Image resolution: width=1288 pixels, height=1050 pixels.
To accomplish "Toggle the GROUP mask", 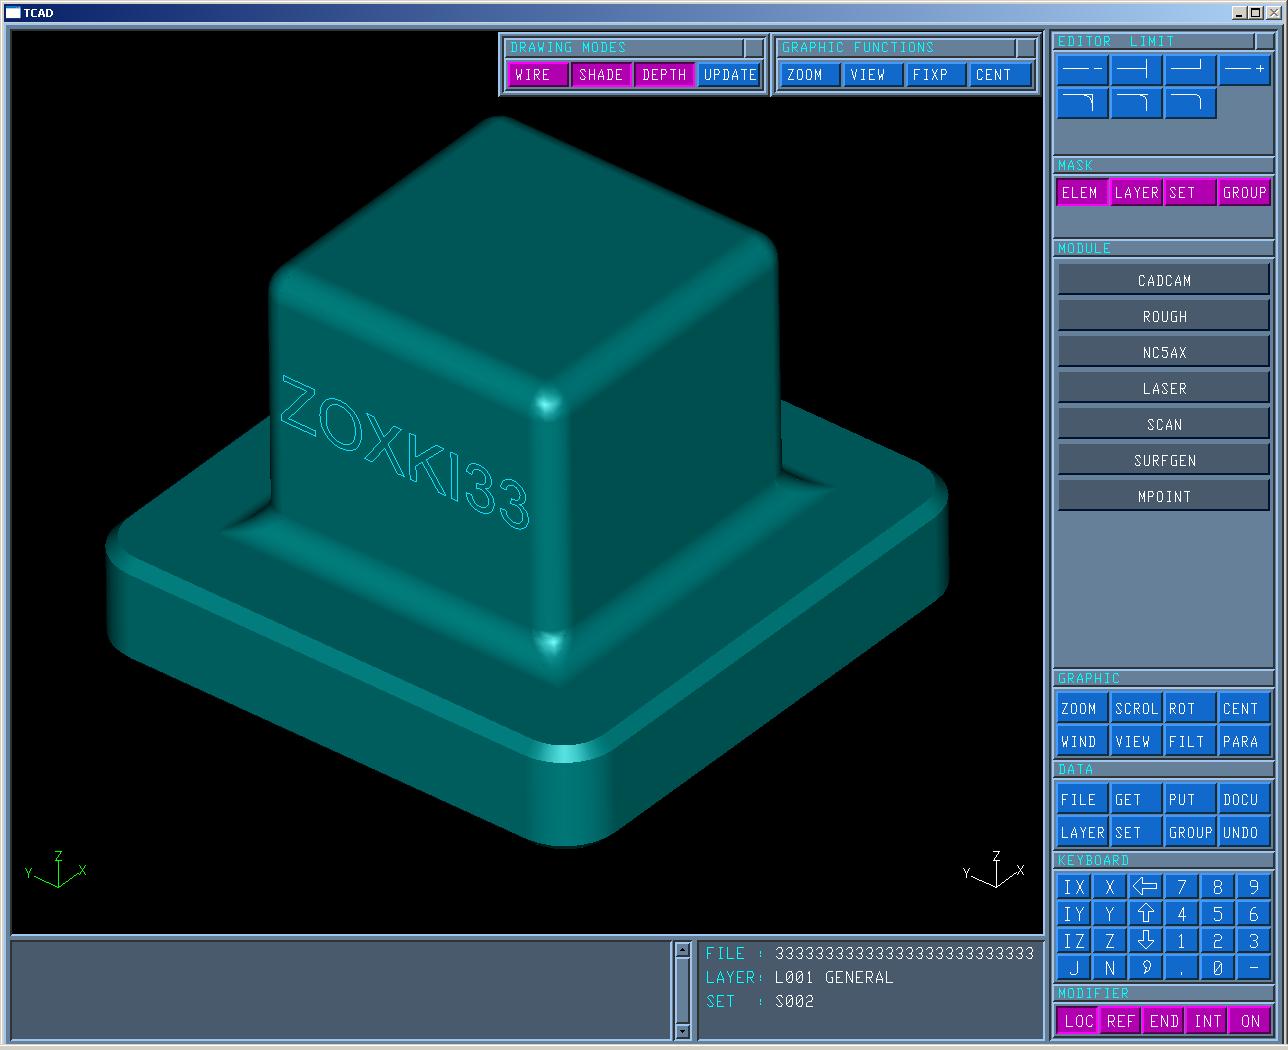I will 1245,193.
